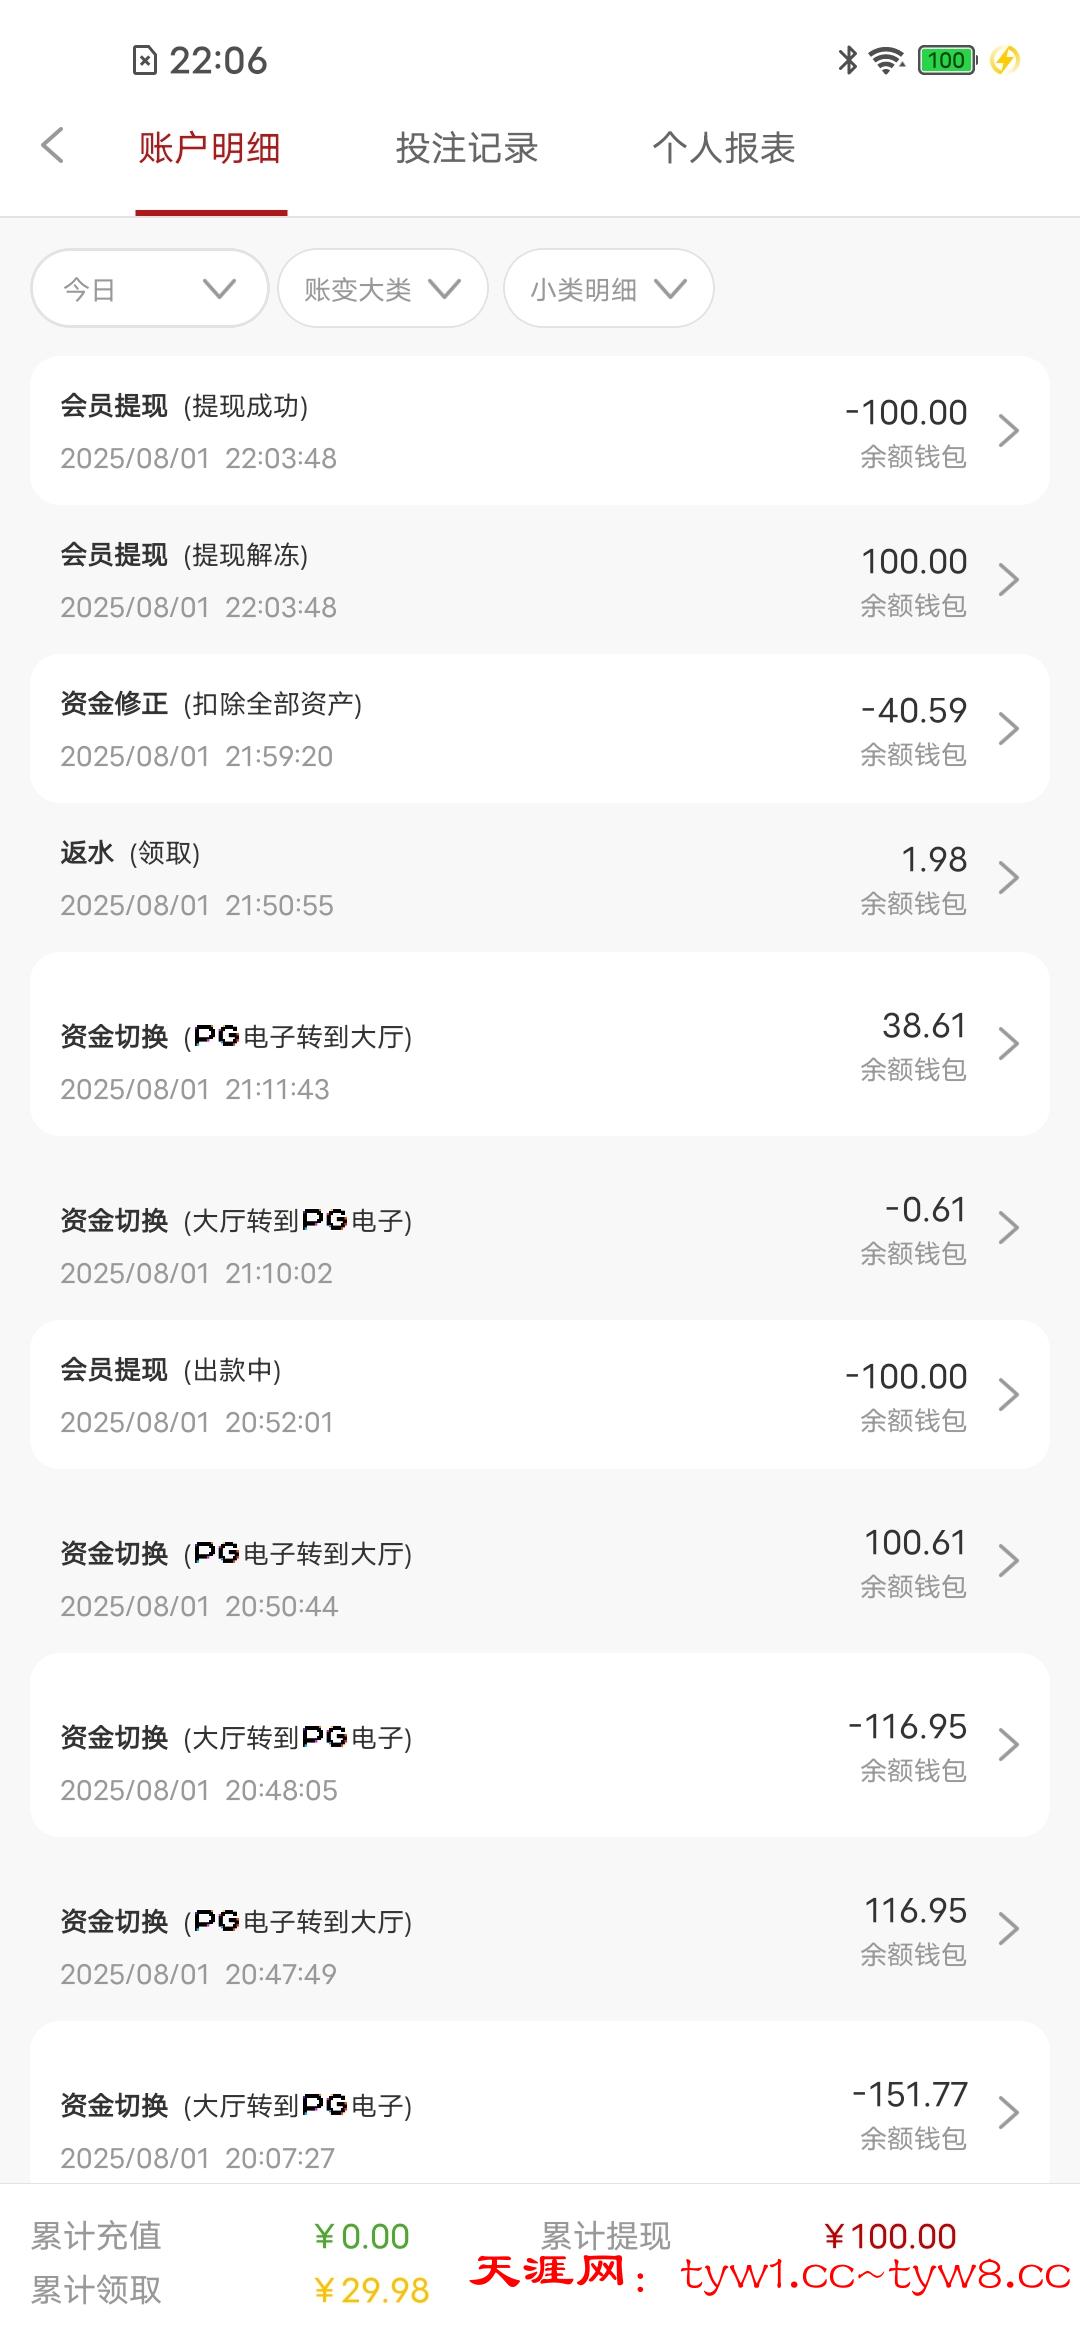1080x2340 pixels.
Task: Open chevron for 出款中 withdrawal entry
Action: (x=1008, y=1395)
